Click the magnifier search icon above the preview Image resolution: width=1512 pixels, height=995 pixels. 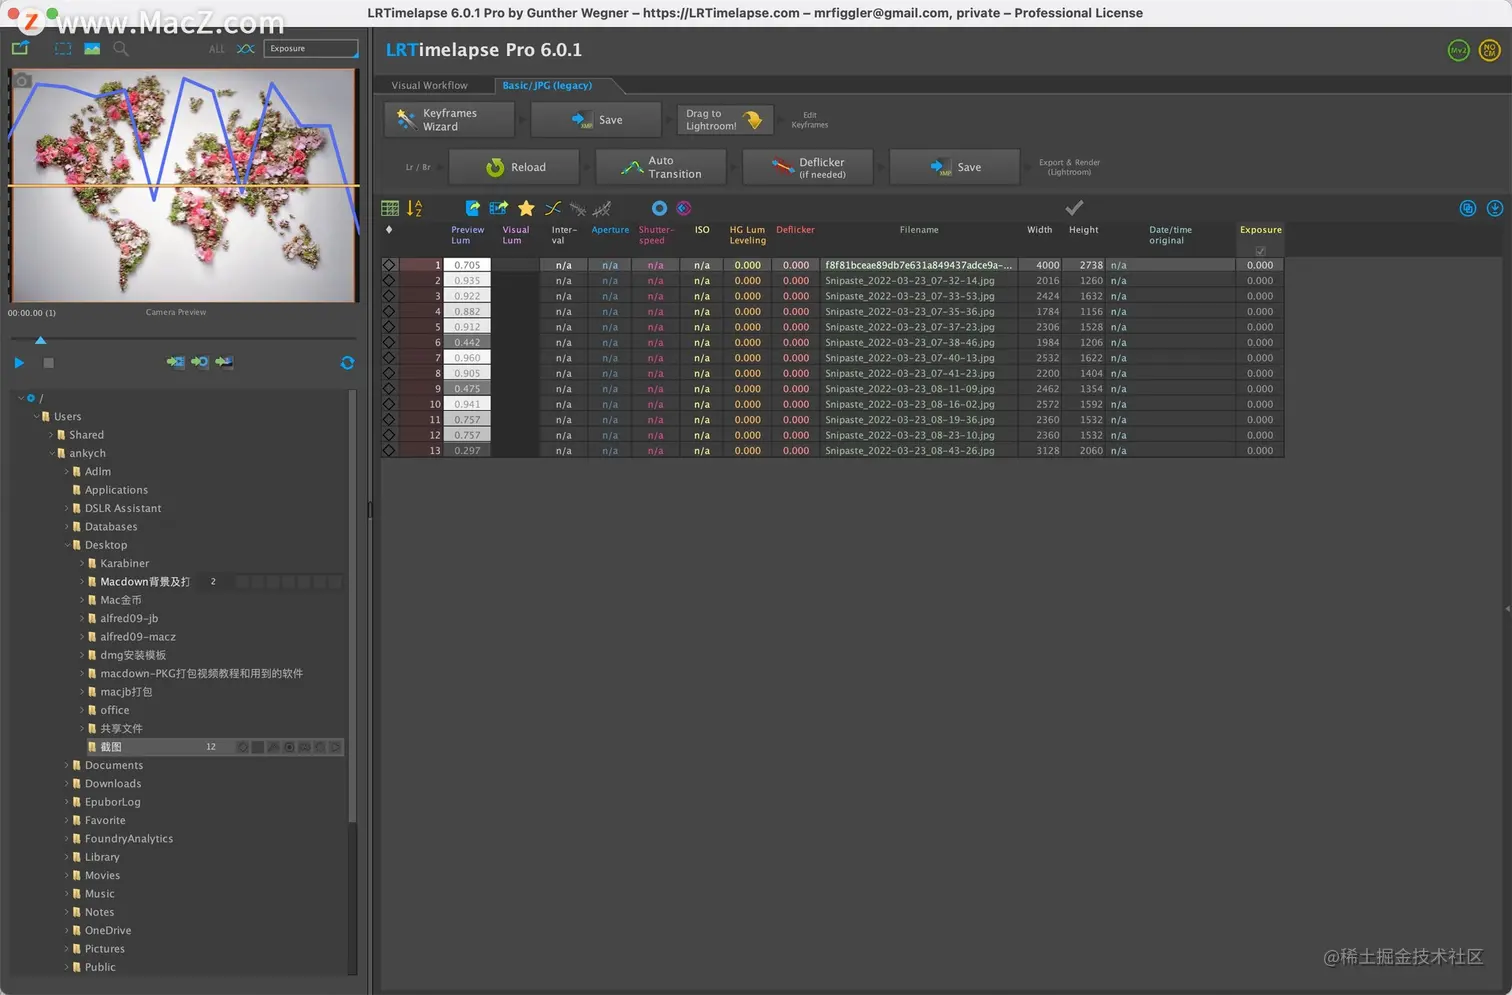click(x=121, y=48)
